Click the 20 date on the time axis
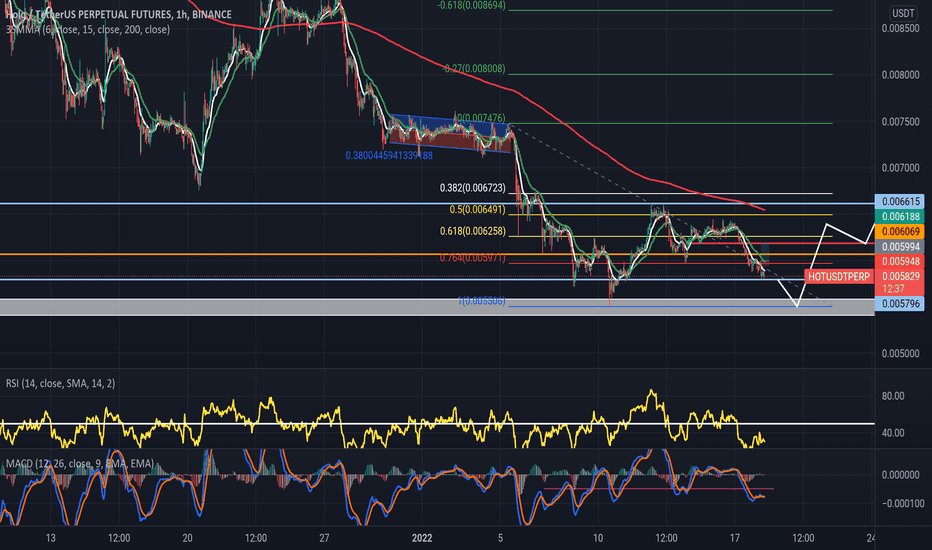 187,538
